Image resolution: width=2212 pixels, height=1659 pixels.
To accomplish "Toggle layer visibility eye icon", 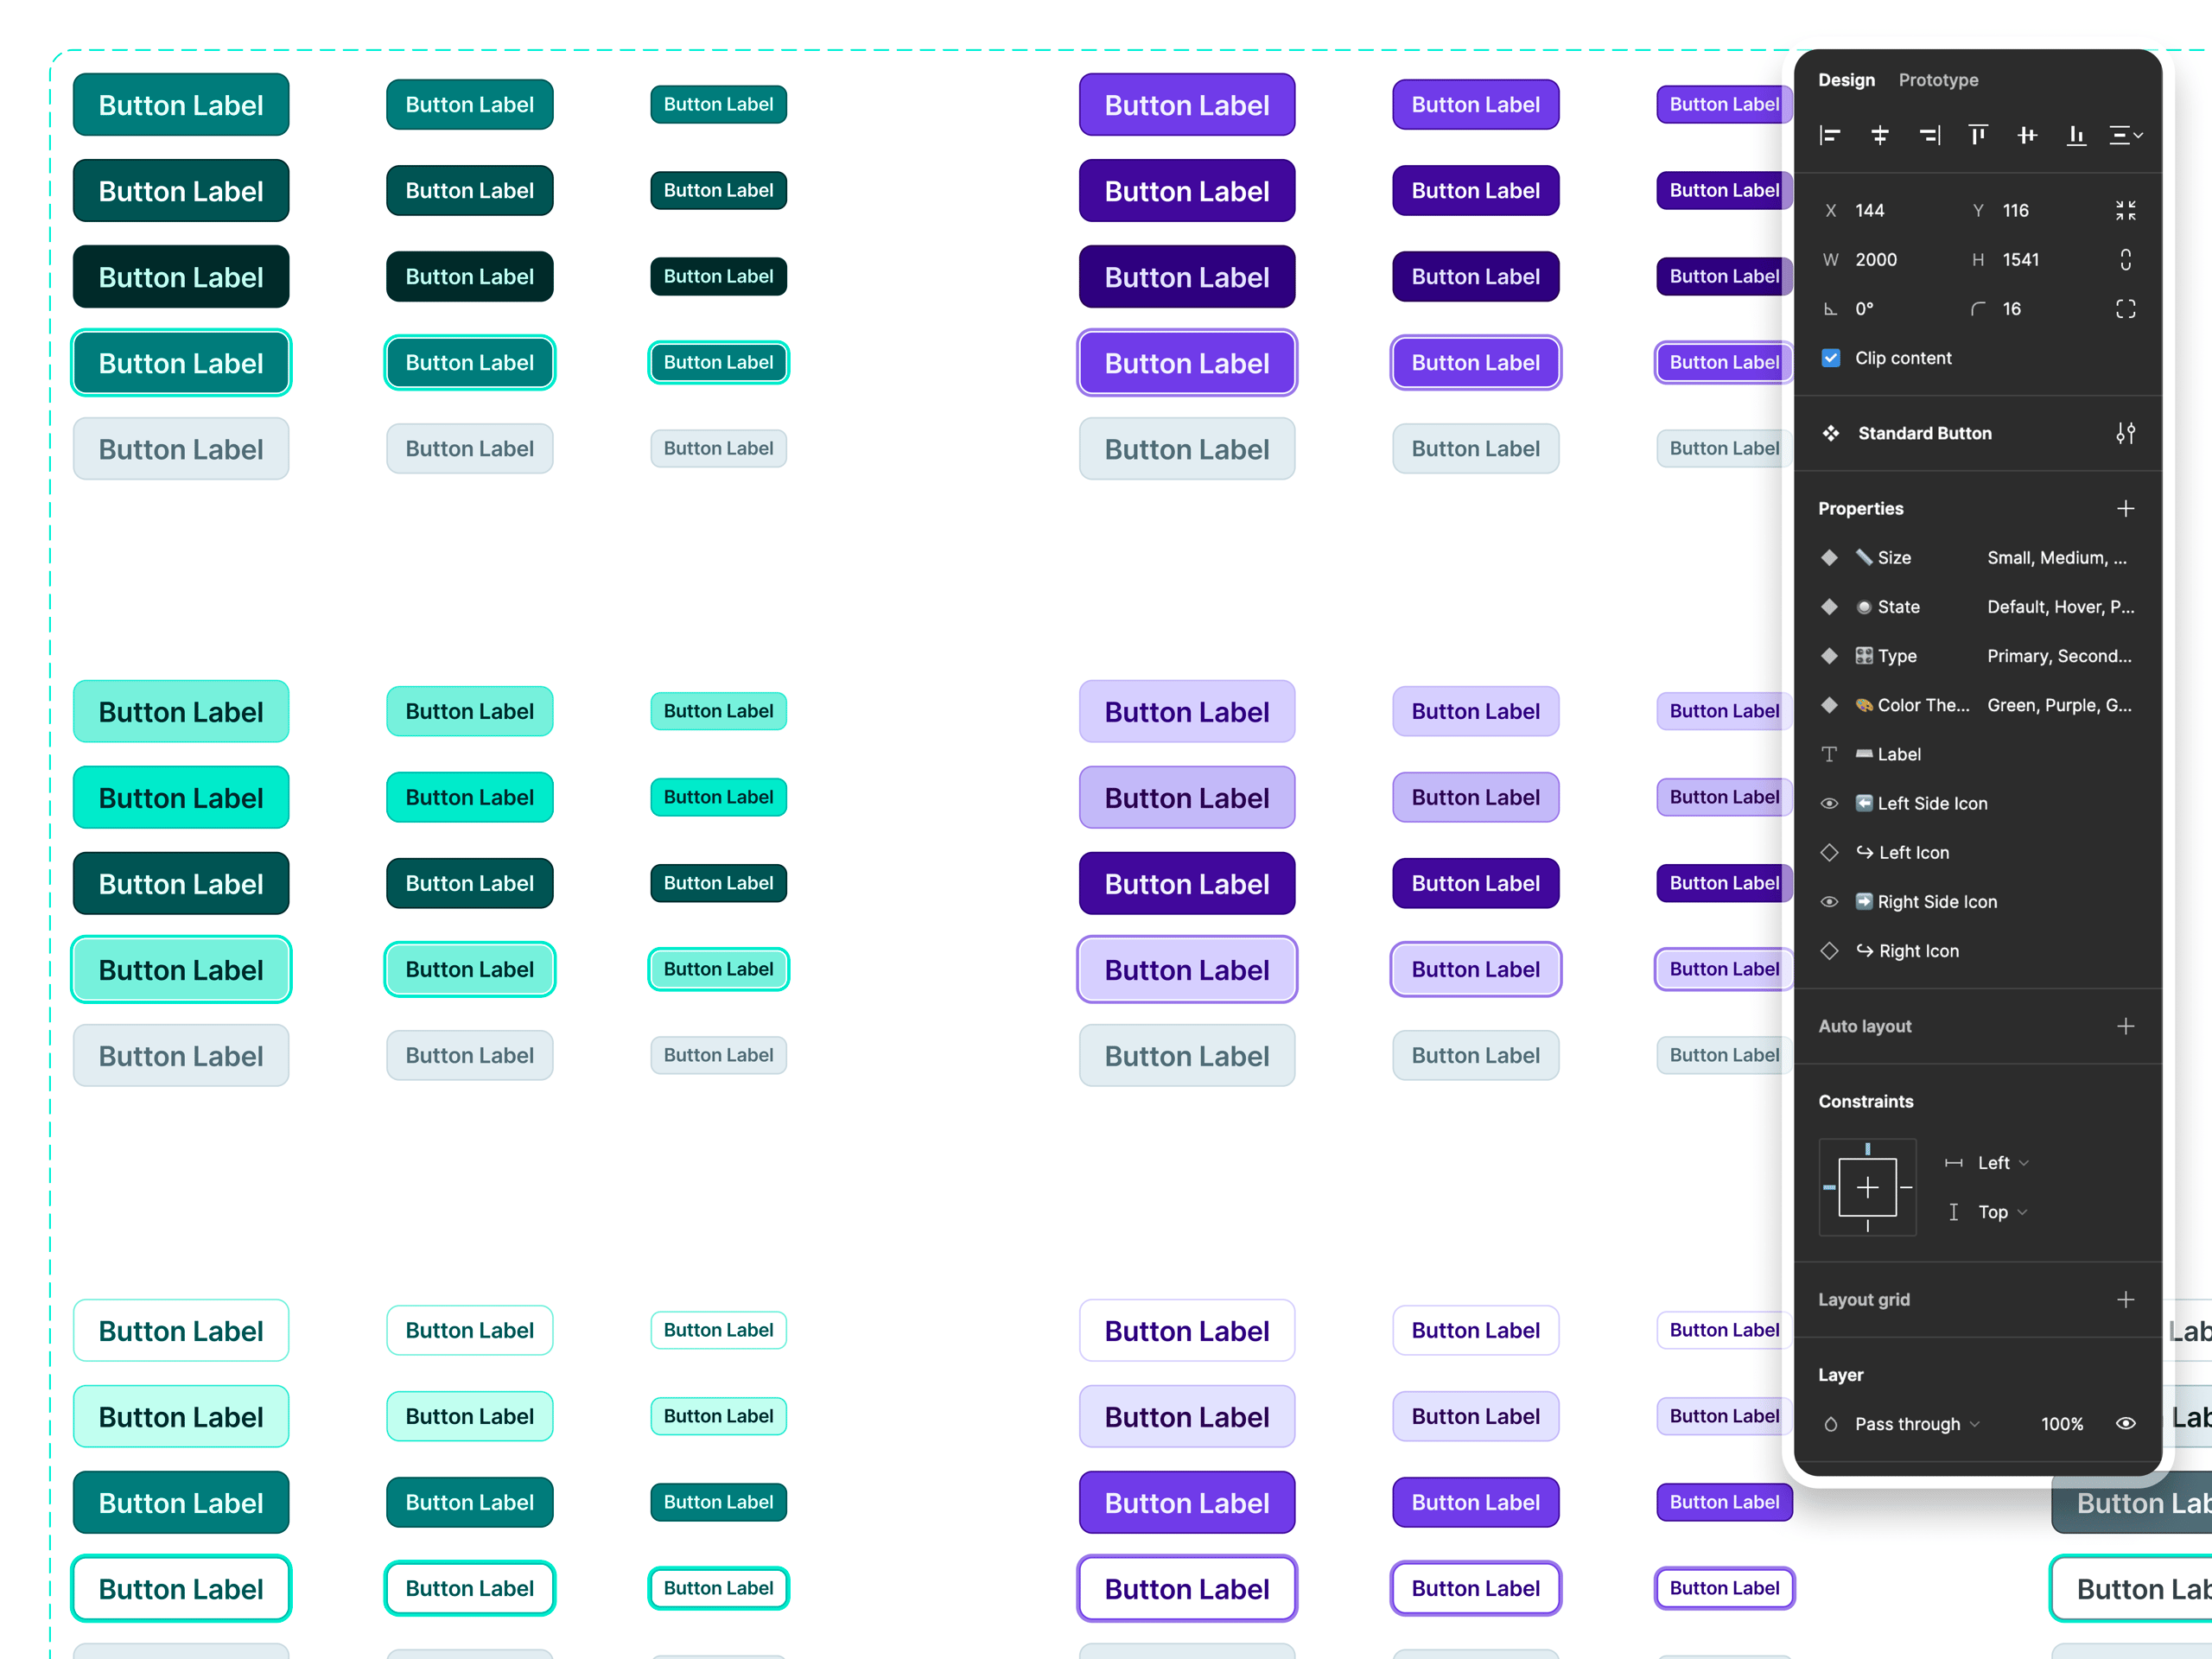I will click(2126, 1424).
